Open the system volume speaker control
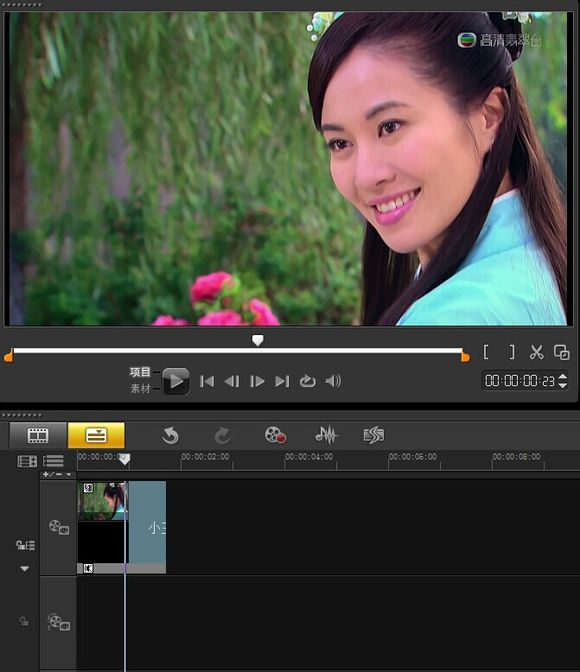 [333, 381]
